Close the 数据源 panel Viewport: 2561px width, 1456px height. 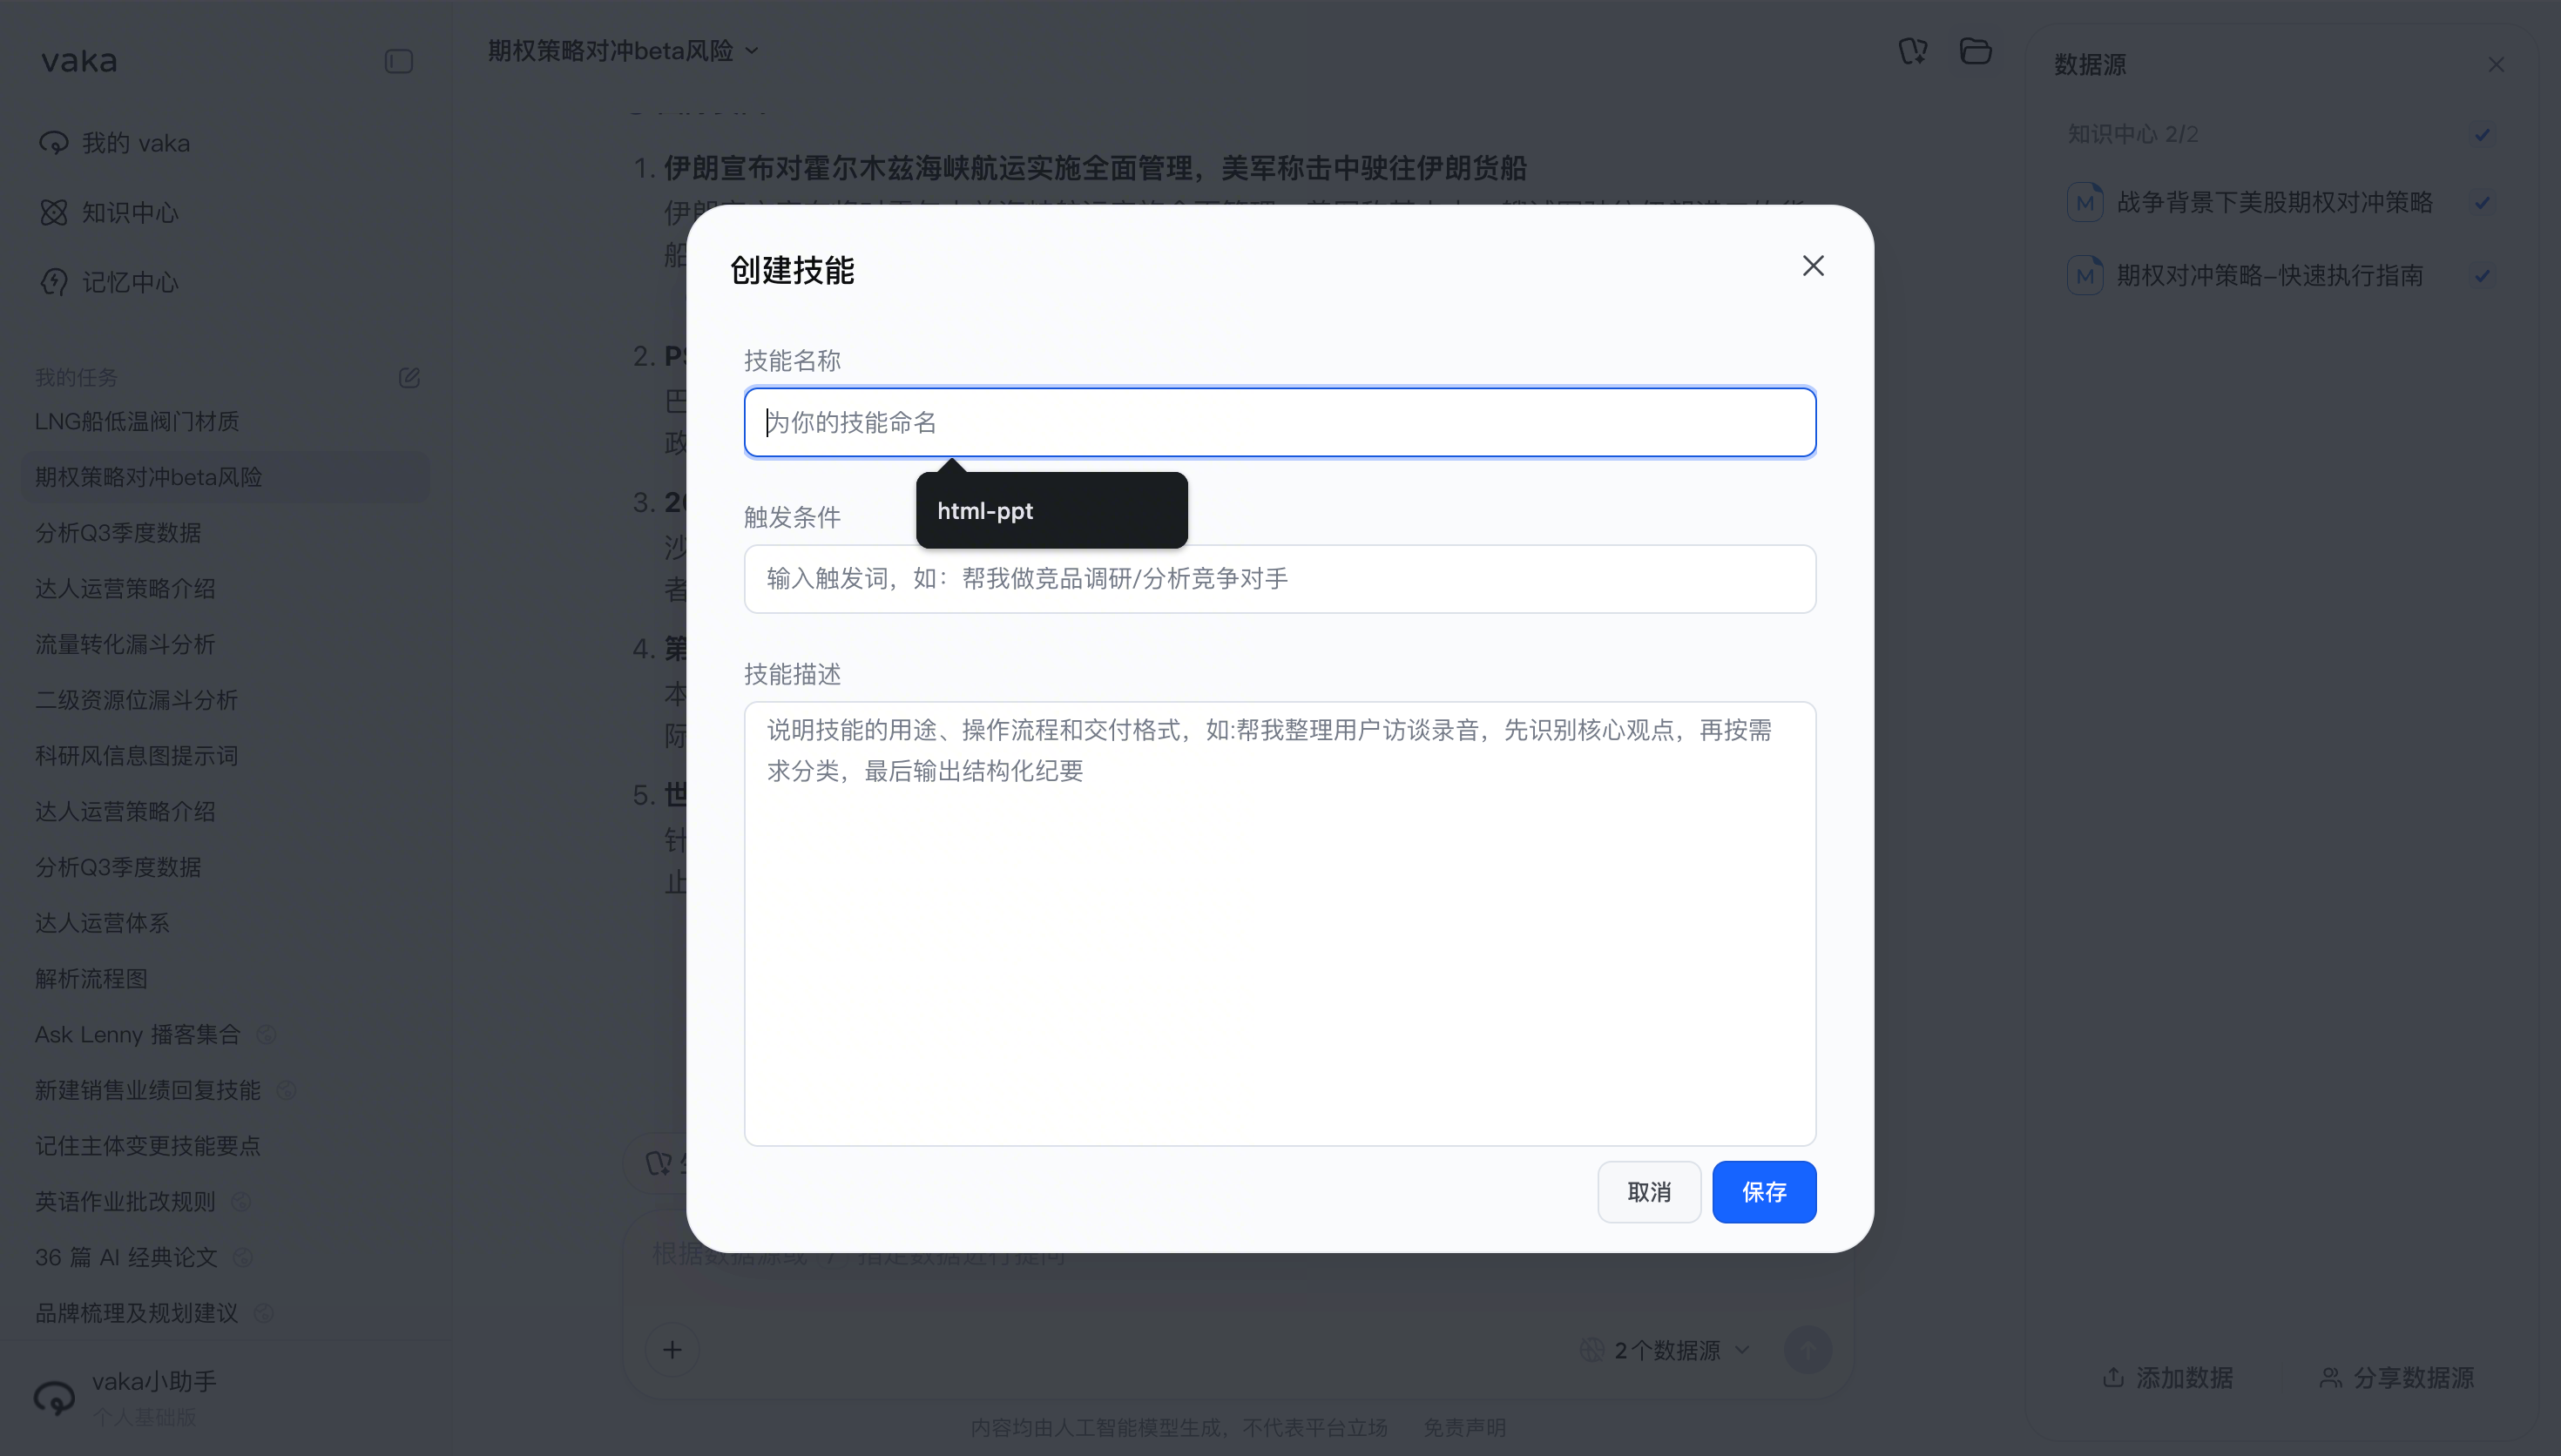click(2496, 65)
